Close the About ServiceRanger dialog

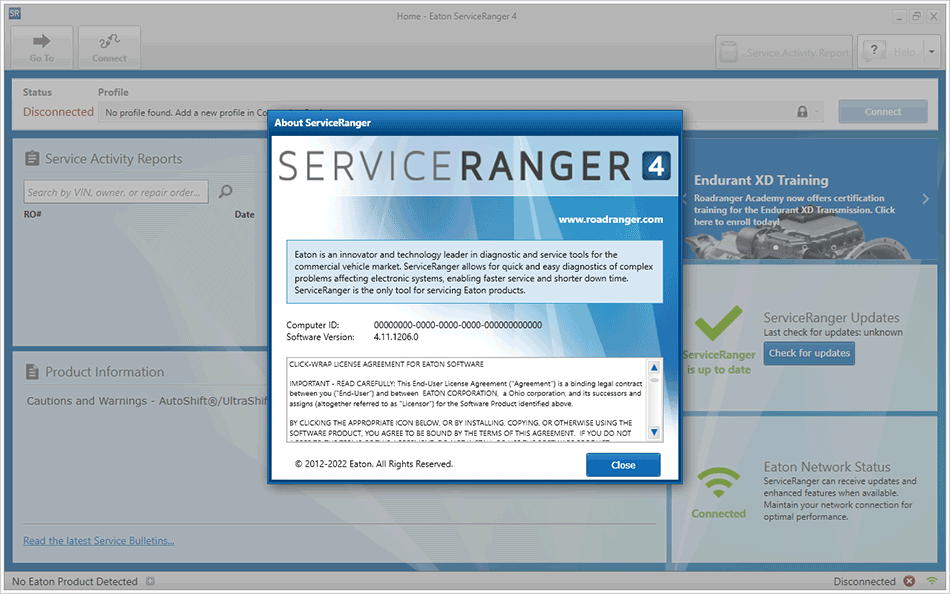(623, 465)
